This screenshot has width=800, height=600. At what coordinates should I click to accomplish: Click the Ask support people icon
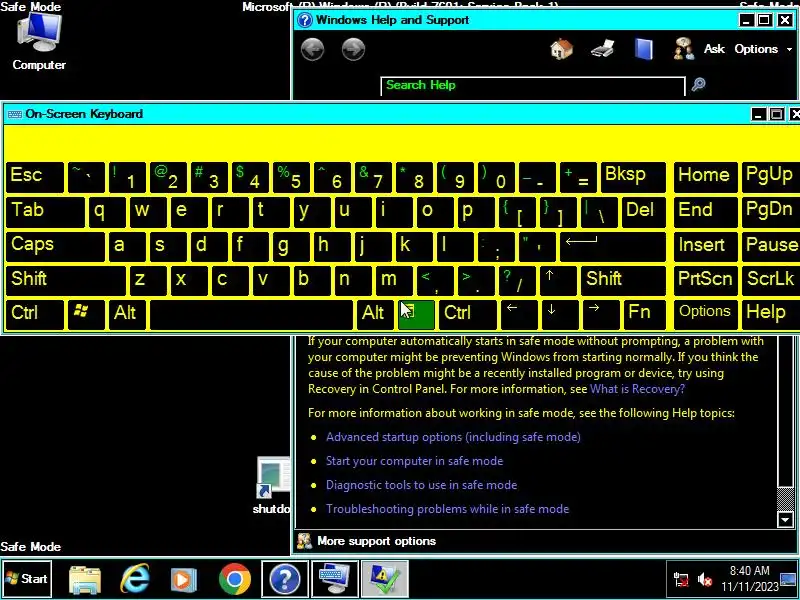pyautogui.click(x=684, y=49)
